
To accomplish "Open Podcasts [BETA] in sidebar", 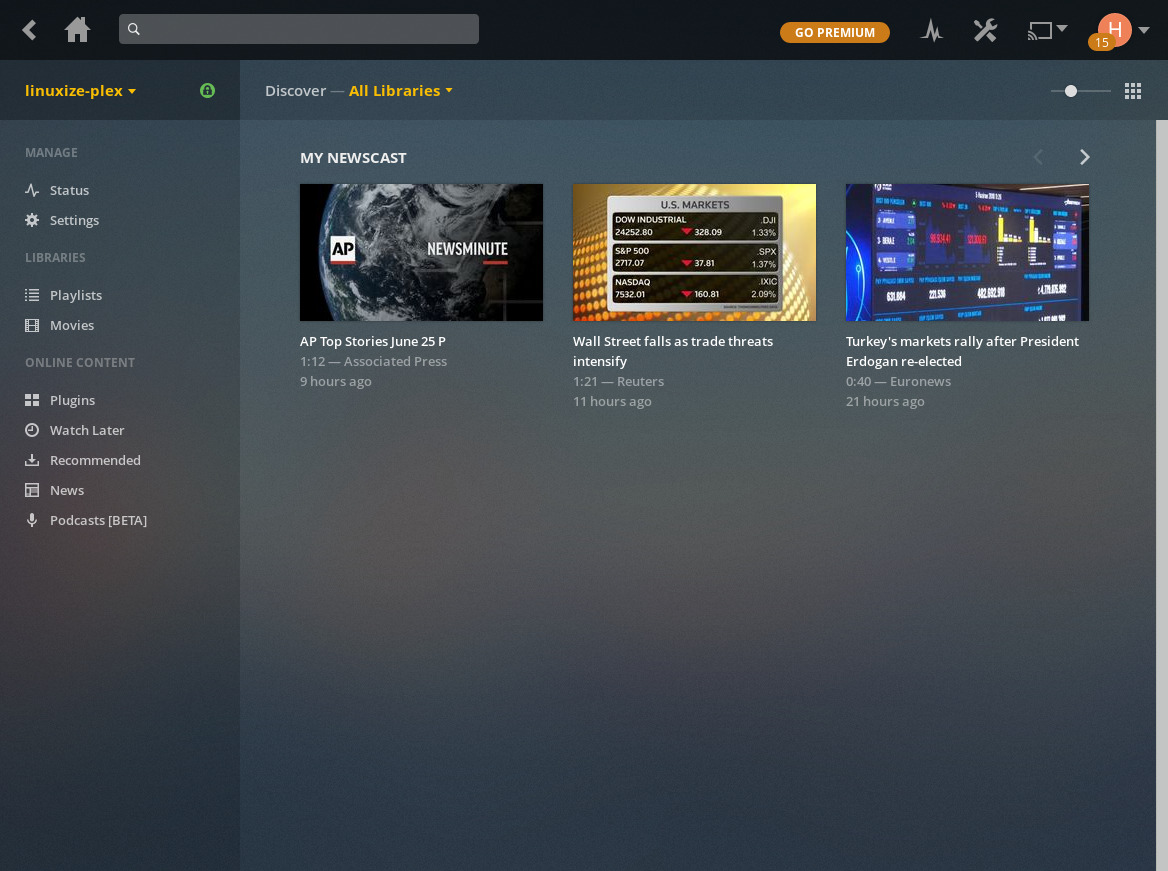I will tap(98, 520).
